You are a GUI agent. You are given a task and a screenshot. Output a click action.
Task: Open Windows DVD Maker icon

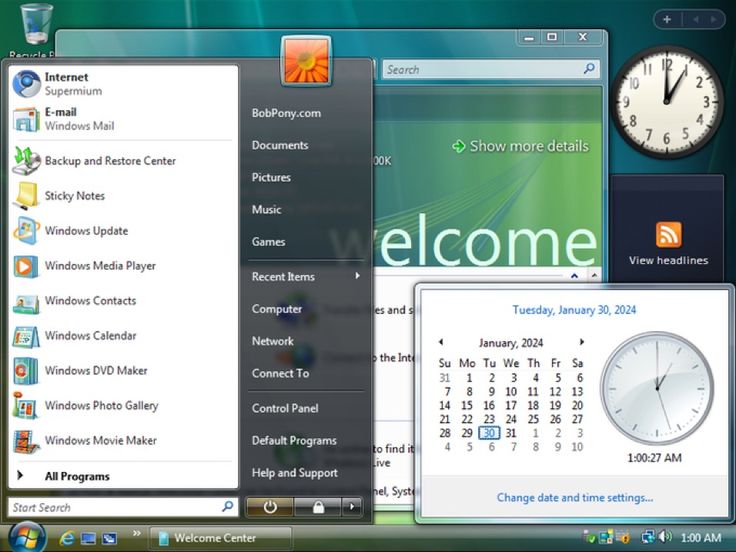pyautogui.click(x=25, y=371)
